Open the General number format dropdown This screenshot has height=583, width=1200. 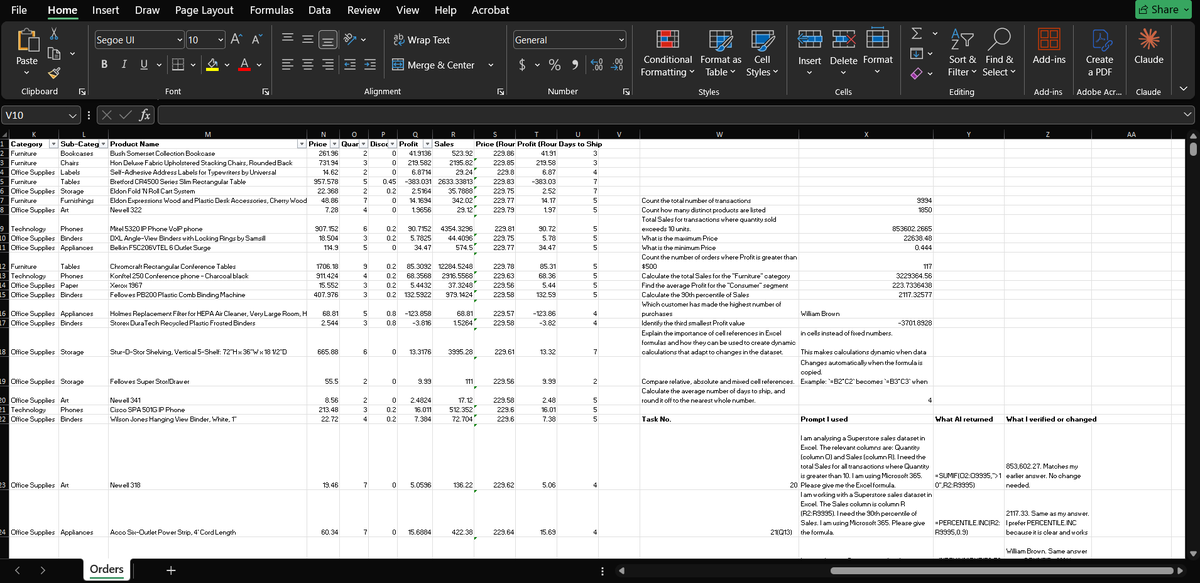[621, 40]
